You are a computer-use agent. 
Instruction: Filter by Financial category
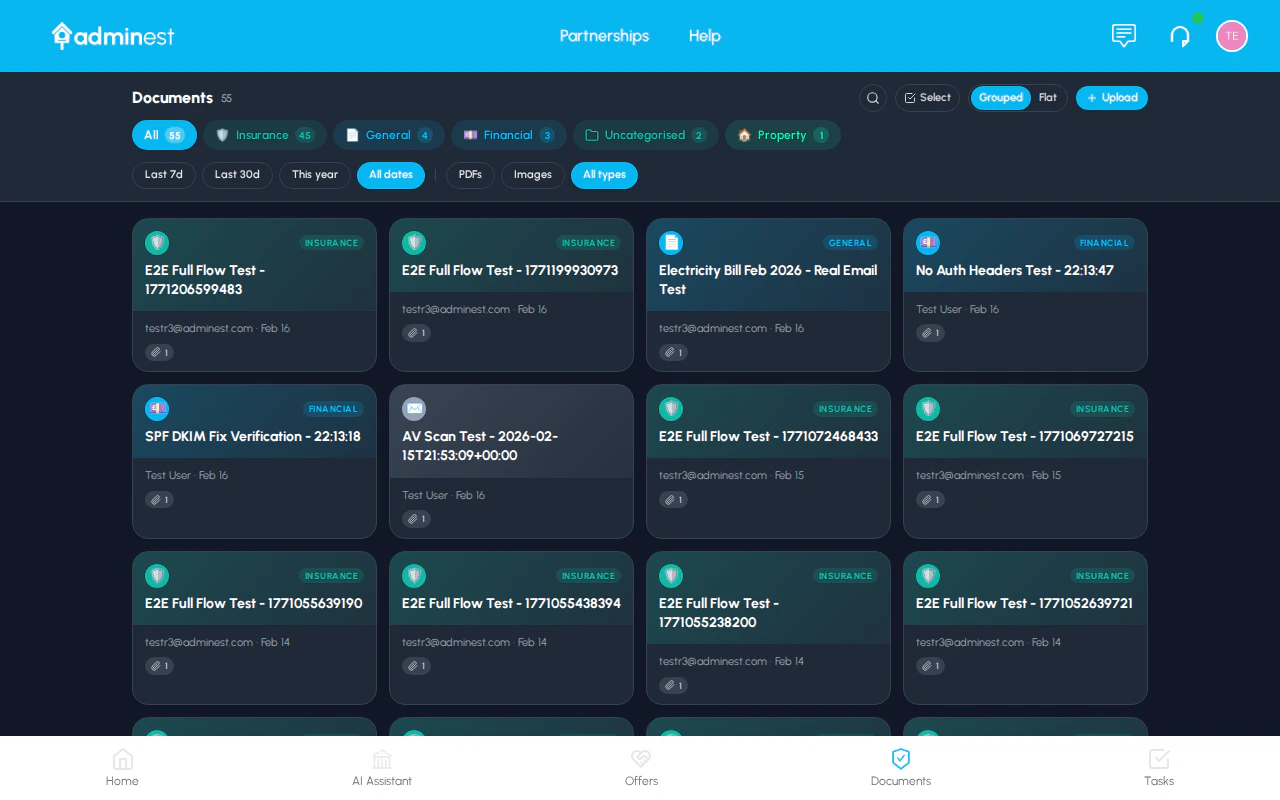[509, 135]
